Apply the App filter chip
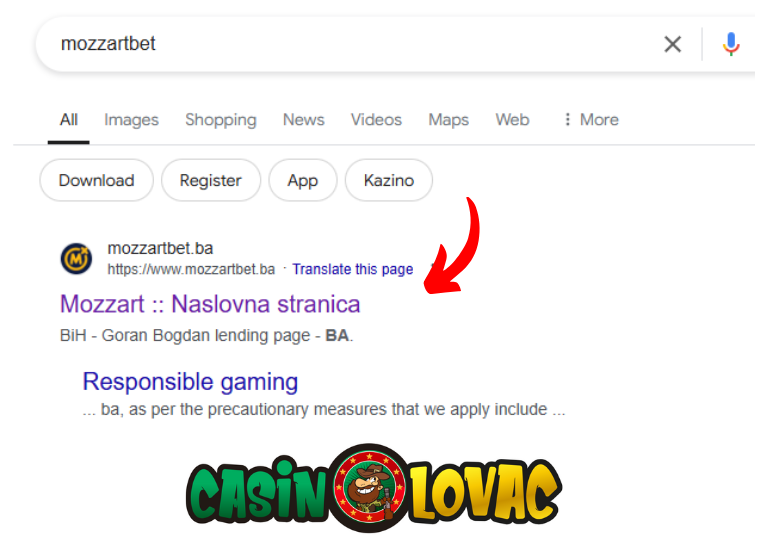Viewport: 768px width, 550px height. click(303, 180)
